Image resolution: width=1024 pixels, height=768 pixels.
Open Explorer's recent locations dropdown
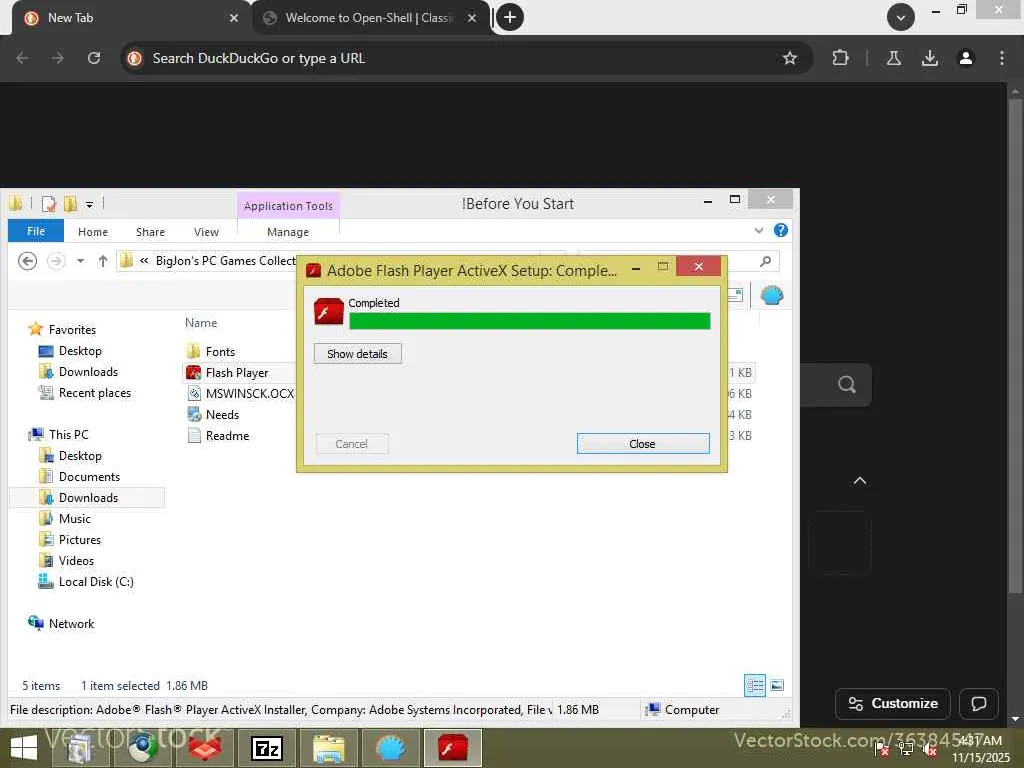(80, 261)
